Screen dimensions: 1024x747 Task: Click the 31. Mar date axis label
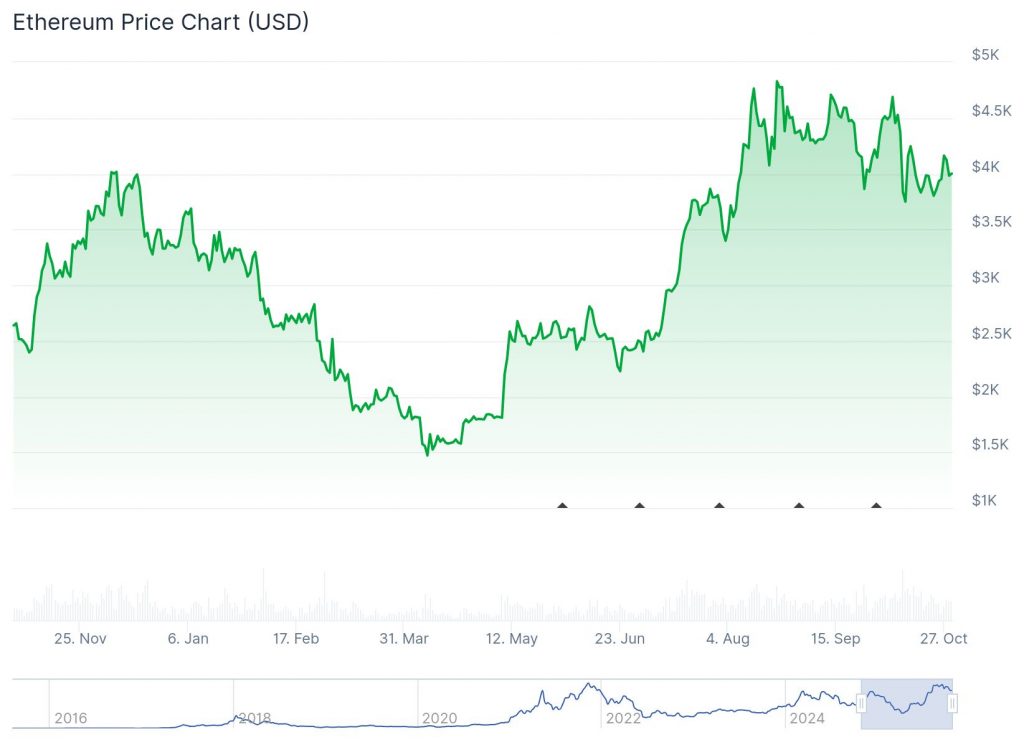(x=403, y=639)
